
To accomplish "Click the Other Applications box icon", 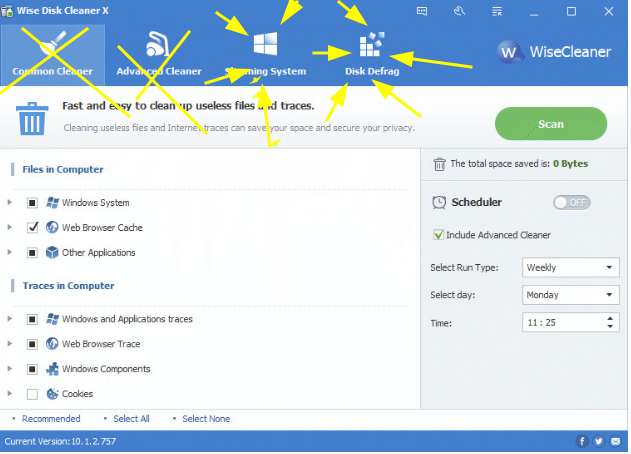I will click(52, 253).
